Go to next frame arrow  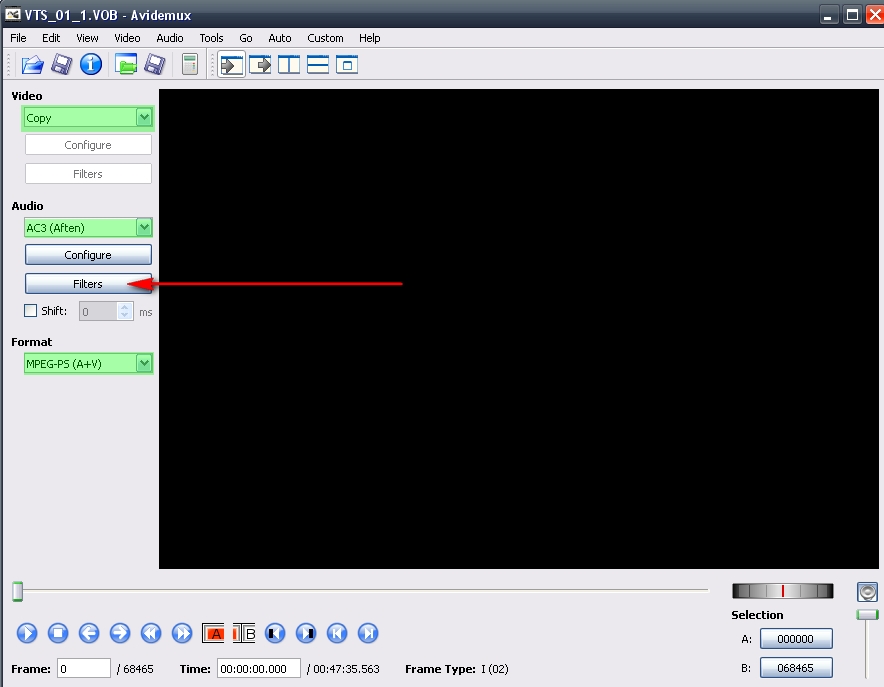click(x=120, y=633)
